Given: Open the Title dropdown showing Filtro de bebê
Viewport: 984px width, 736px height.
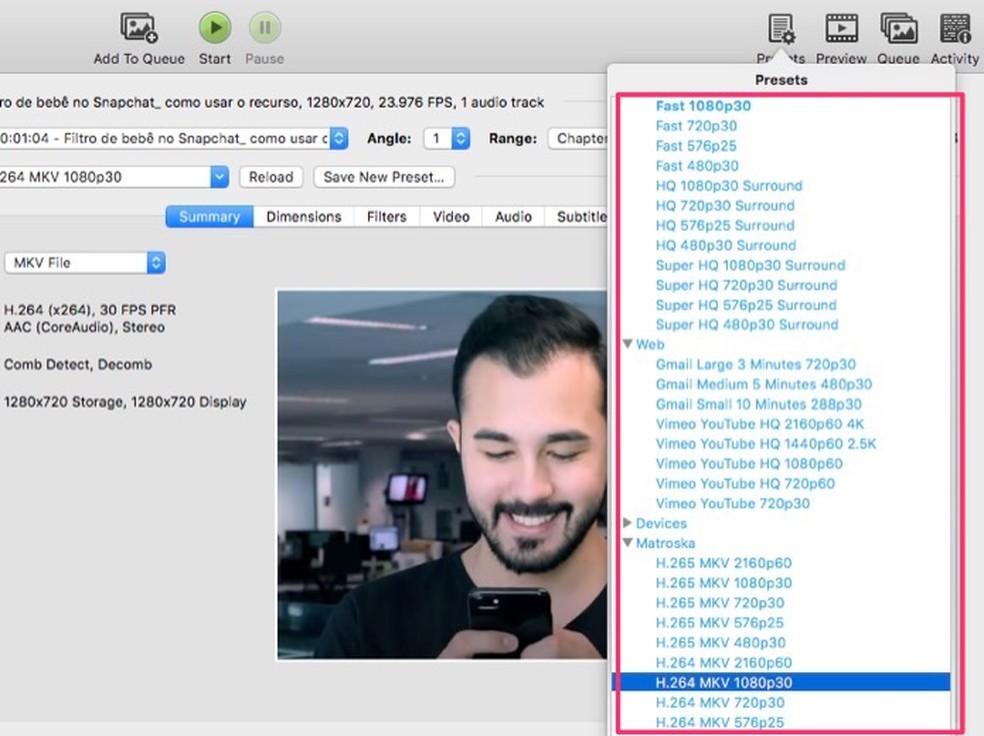Looking at the screenshot, I should (174, 138).
